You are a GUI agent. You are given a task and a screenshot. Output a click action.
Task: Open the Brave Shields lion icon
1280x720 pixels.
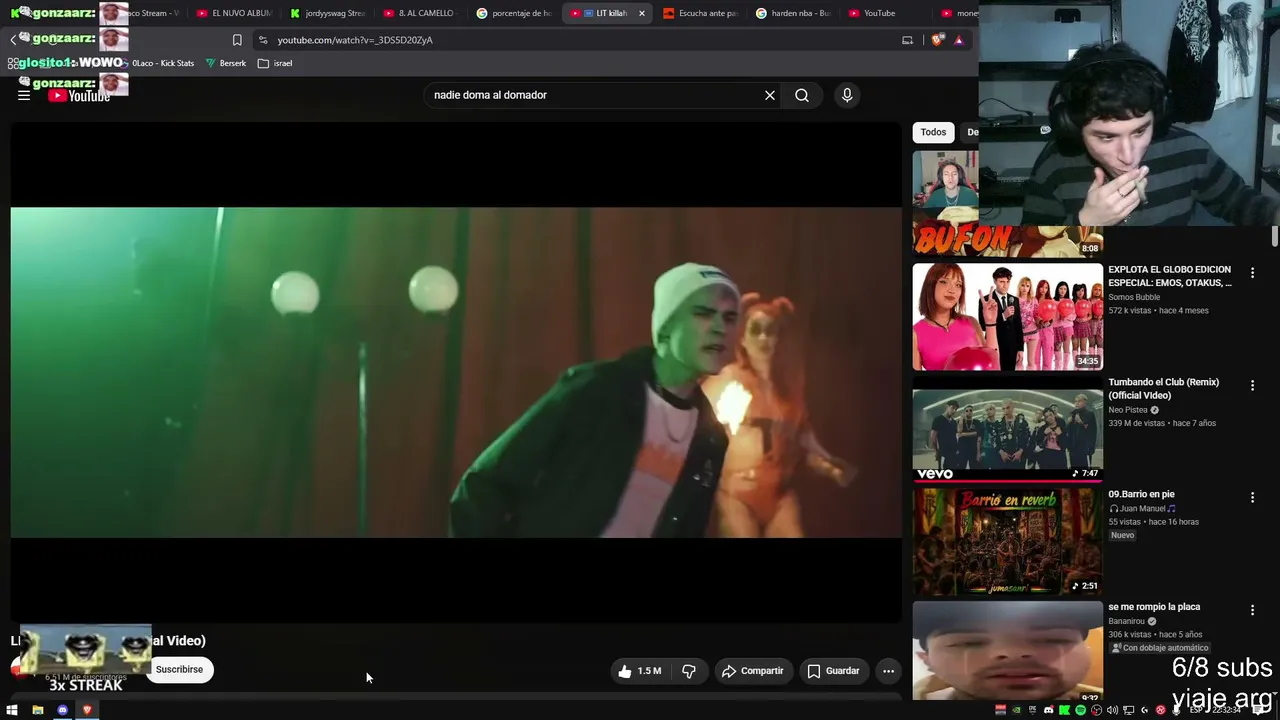pos(937,40)
